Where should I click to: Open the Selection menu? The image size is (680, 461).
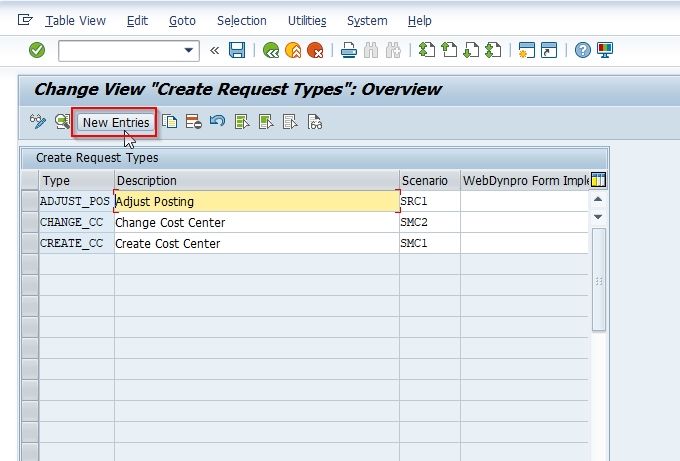(x=242, y=21)
